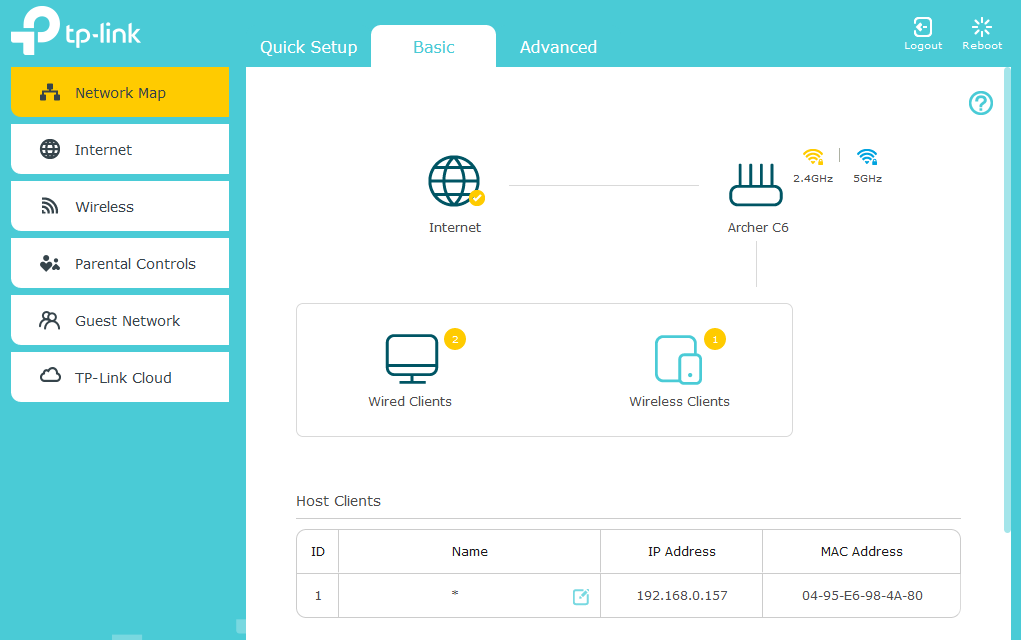Viewport: 1021px width, 640px height.
Task: Click the 2.4GHz Wi-Fi icon
Action: [813, 156]
